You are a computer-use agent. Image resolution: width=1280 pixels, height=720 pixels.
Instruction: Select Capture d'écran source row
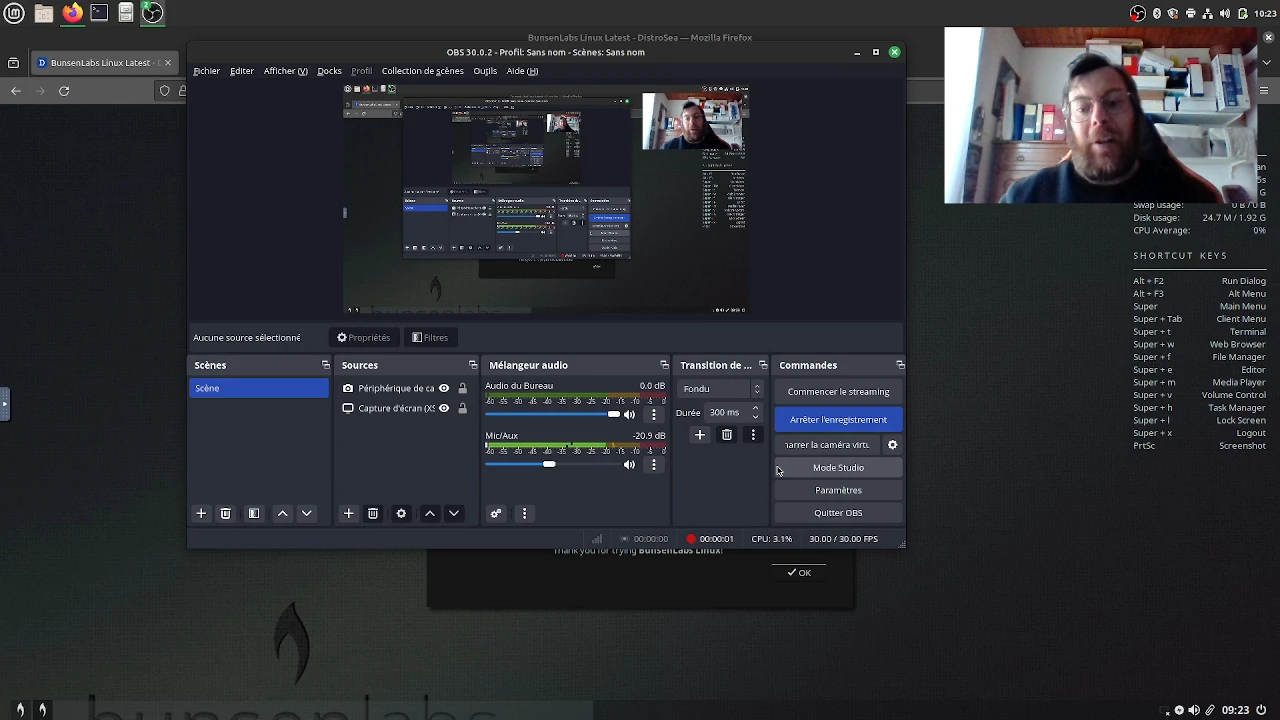click(405, 408)
